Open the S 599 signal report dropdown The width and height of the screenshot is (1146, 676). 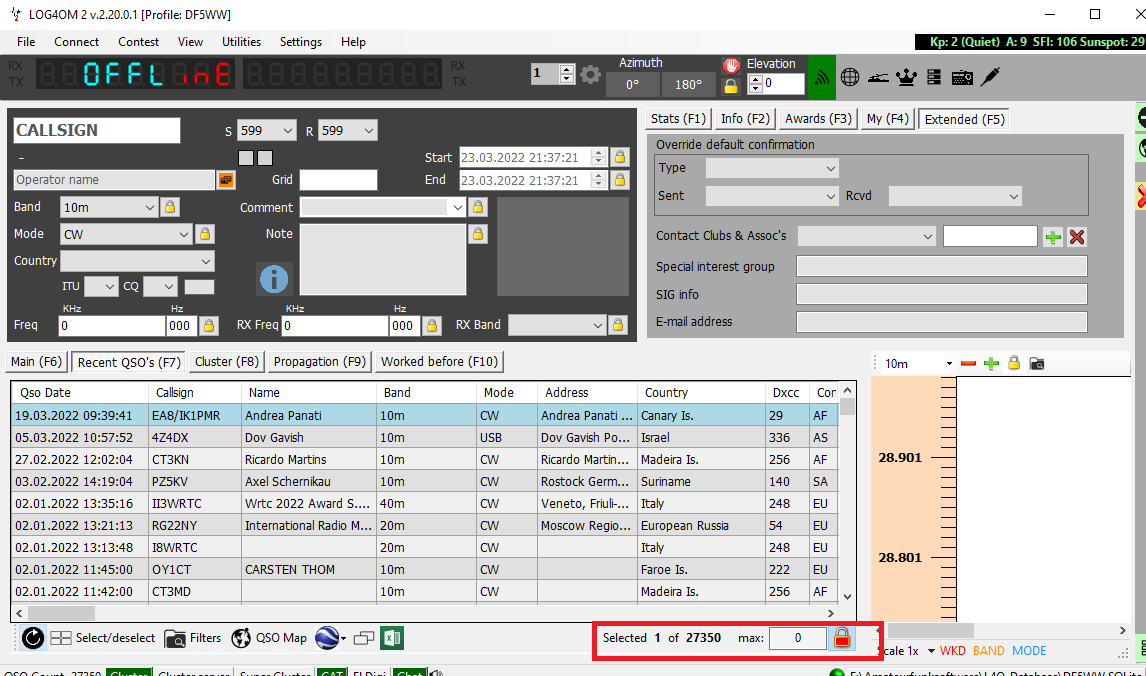(x=288, y=131)
